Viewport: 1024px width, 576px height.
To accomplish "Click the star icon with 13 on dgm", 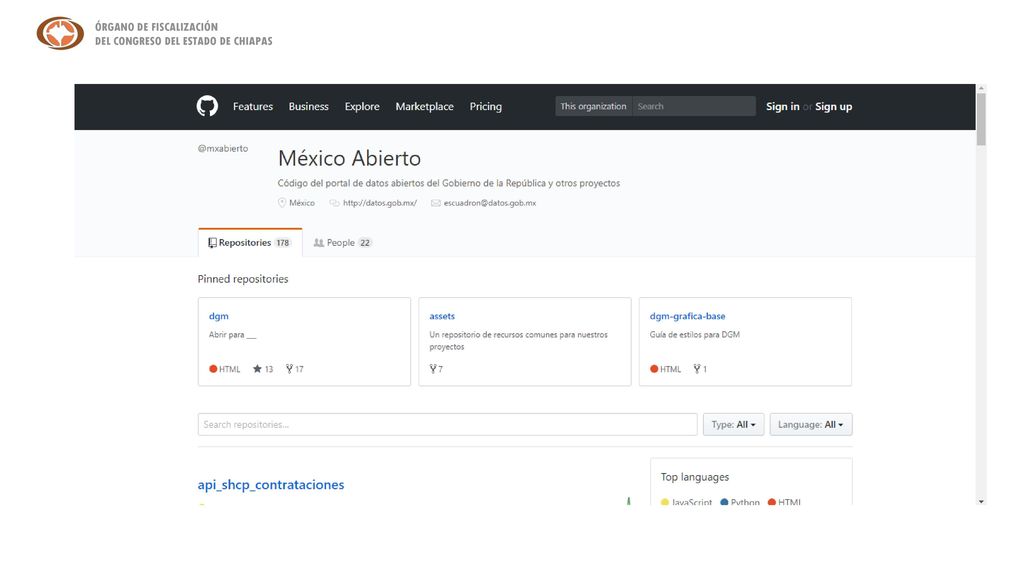I will pos(257,368).
